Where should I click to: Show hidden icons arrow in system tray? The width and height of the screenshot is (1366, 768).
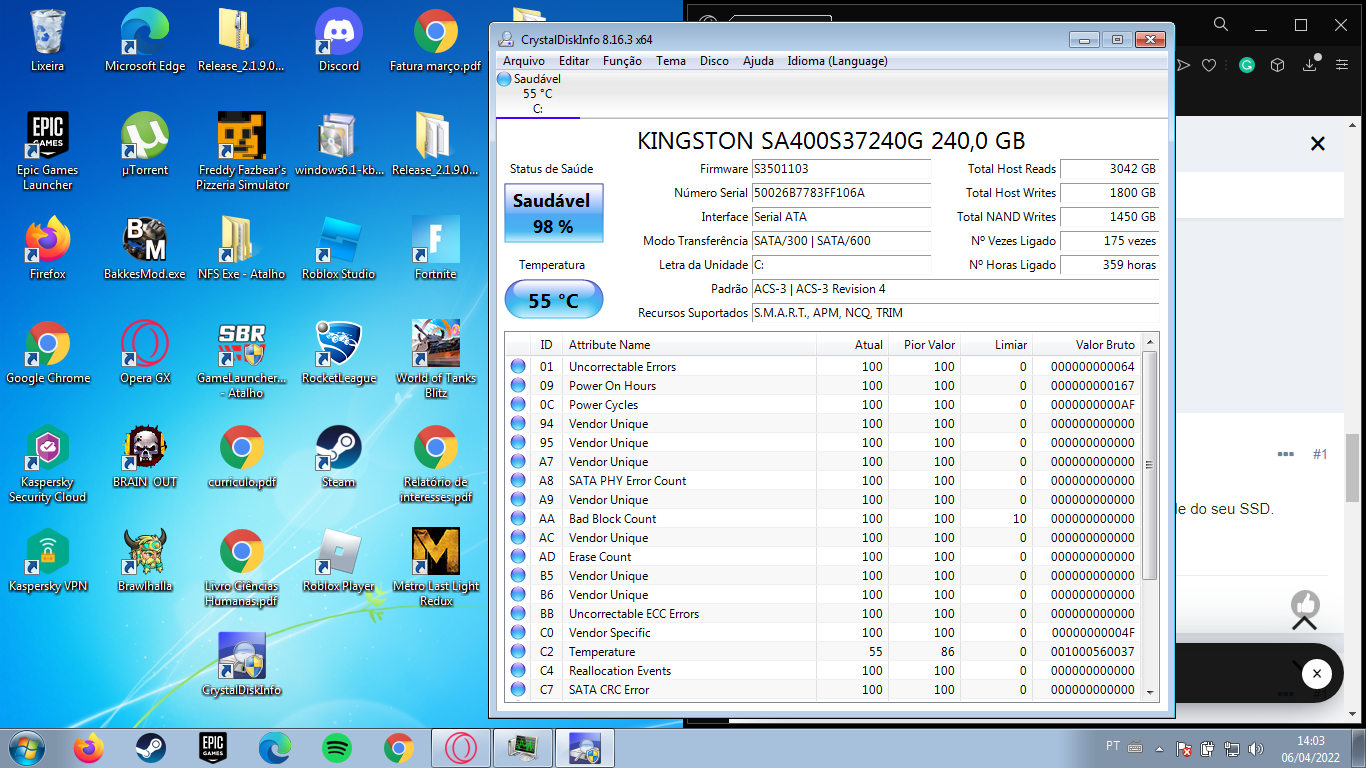pos(1159,748)
